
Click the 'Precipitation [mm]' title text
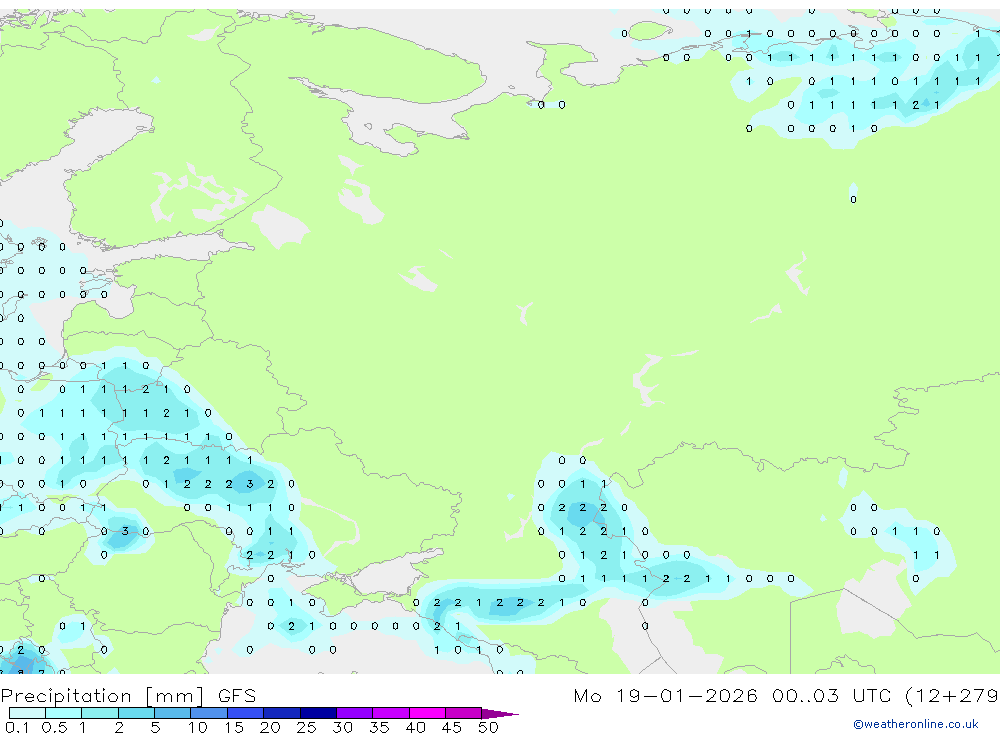tap(102, 696)
